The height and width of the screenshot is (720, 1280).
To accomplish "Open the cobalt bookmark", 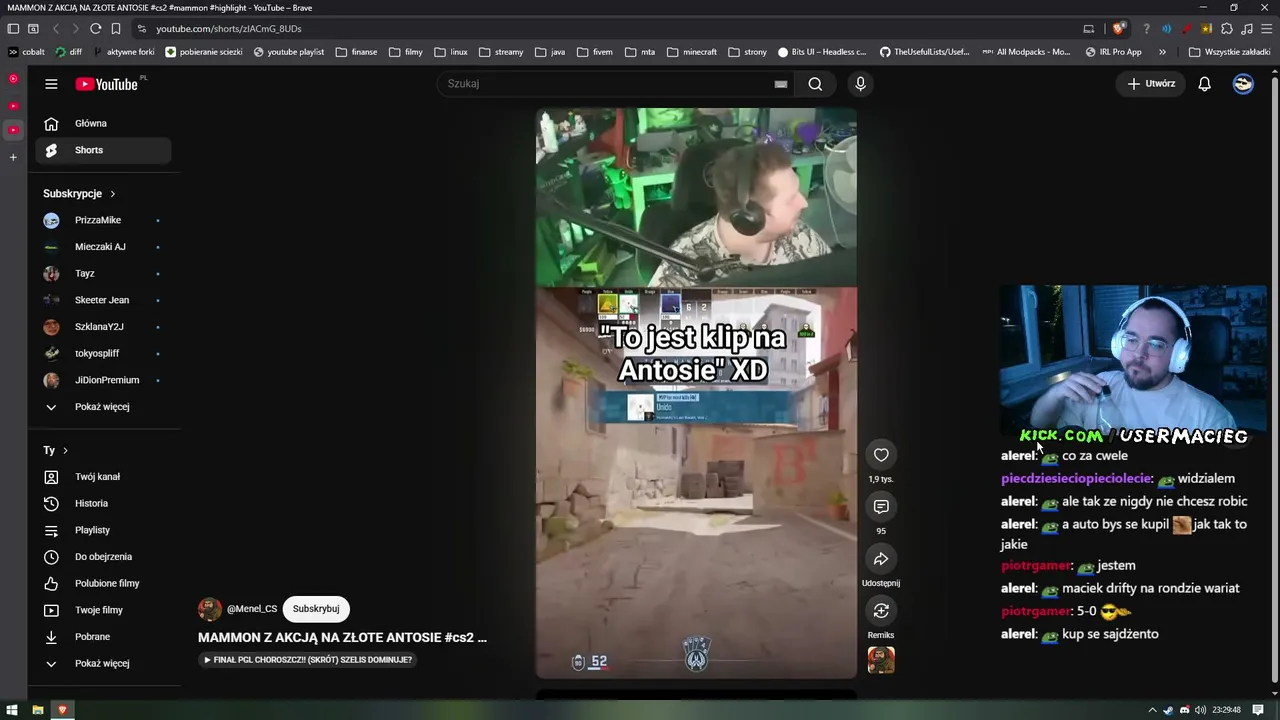I will point(26,52).
